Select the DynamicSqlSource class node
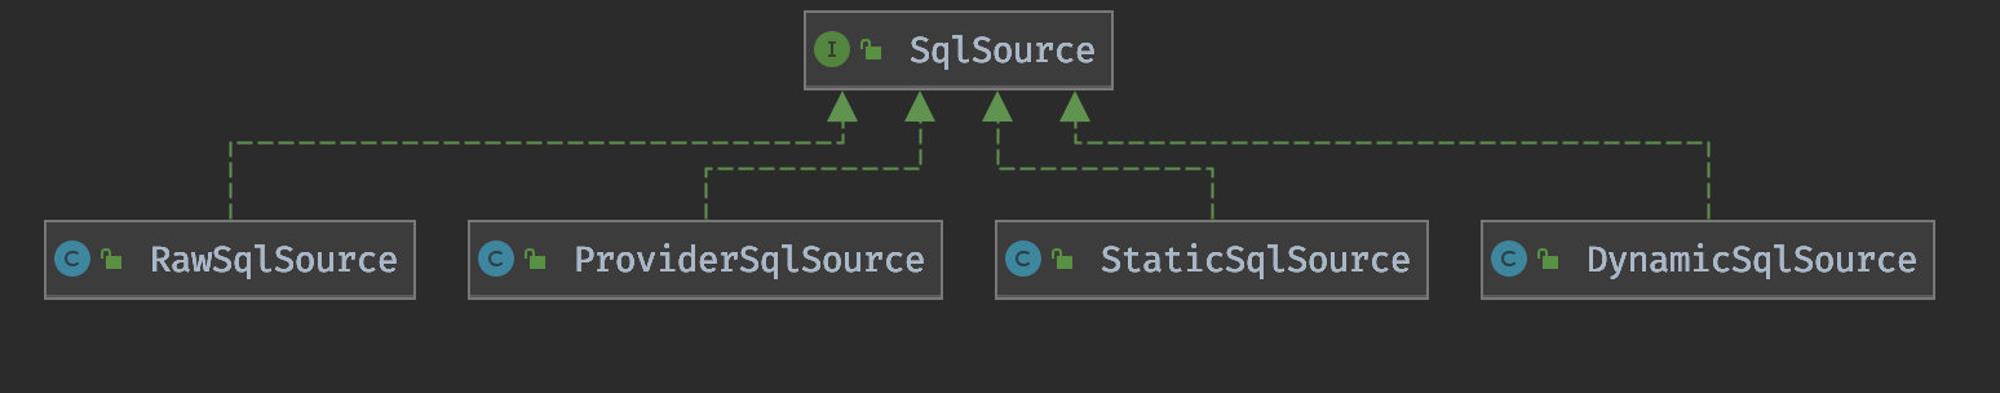 tap(1707, 260)
